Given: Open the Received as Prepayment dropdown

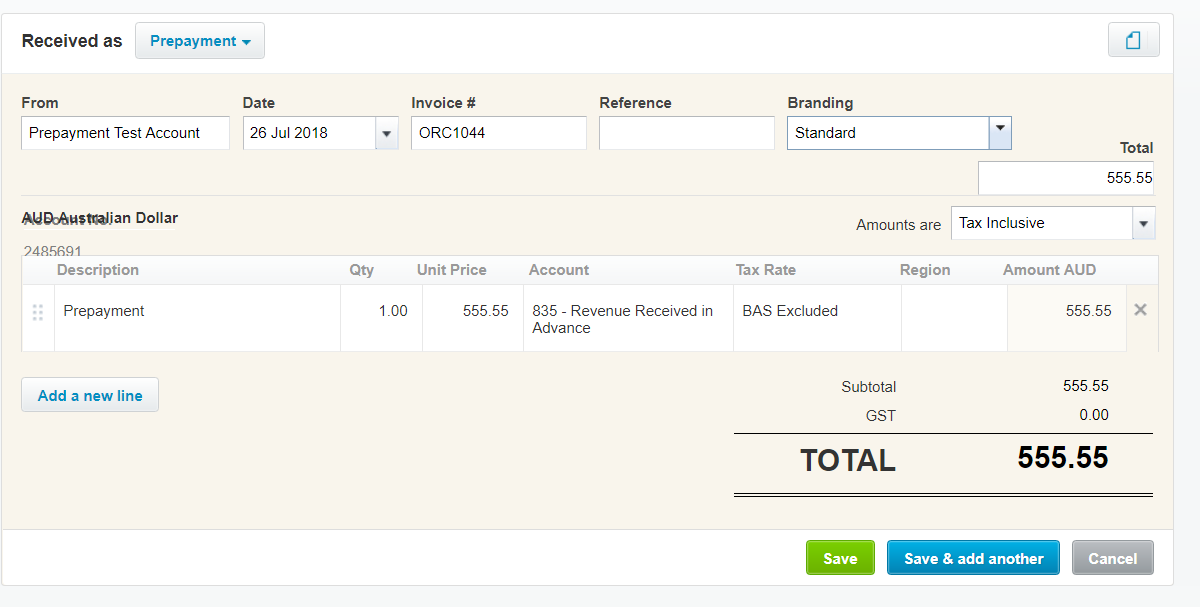Looking at the screenshot, I should pos(200,41).
